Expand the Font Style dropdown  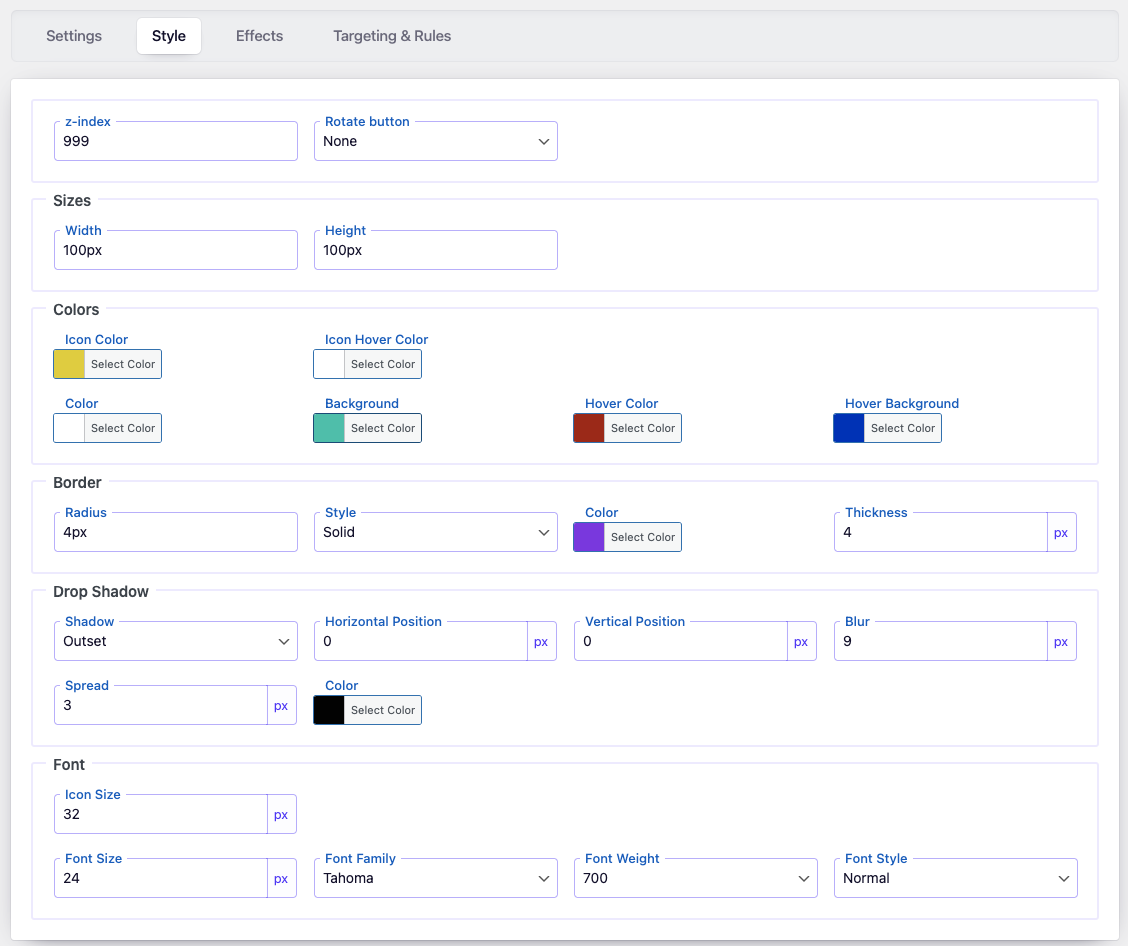pos(955,879)
